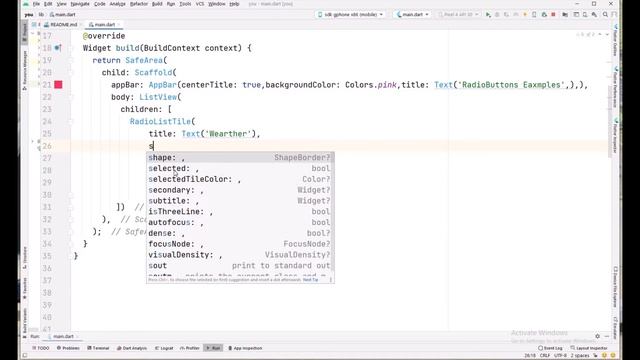Open the File menu
This screenshot has width=640, height=360.
tap(36, 4)
